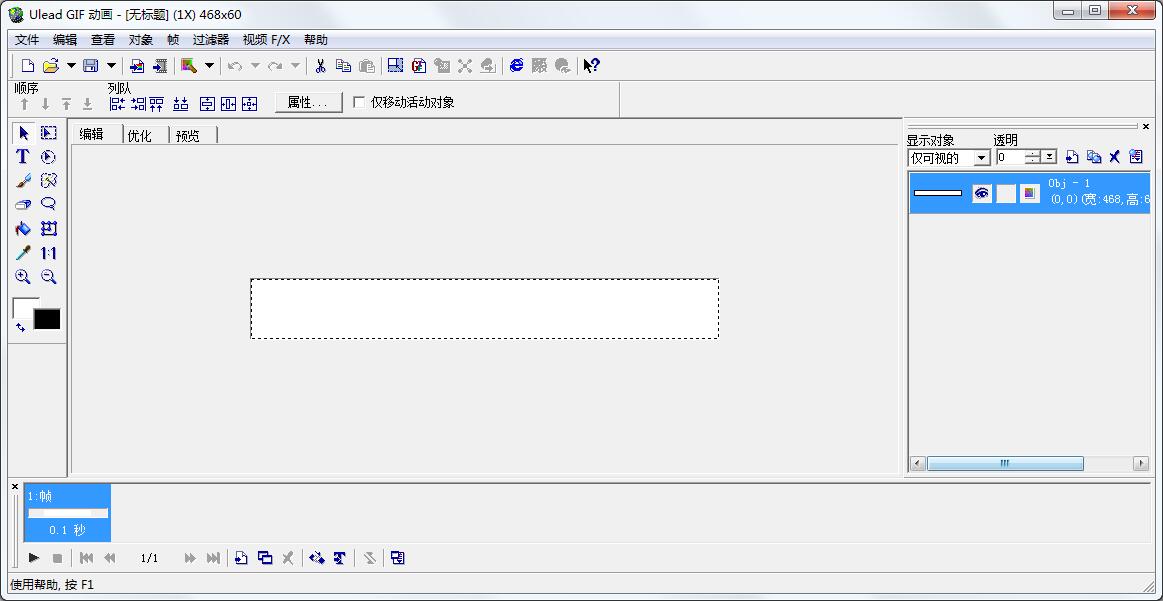The height and width of the screenshot is (601, 1163).
Task: Select the Paintbrush tool
Action: pos(23,180)
